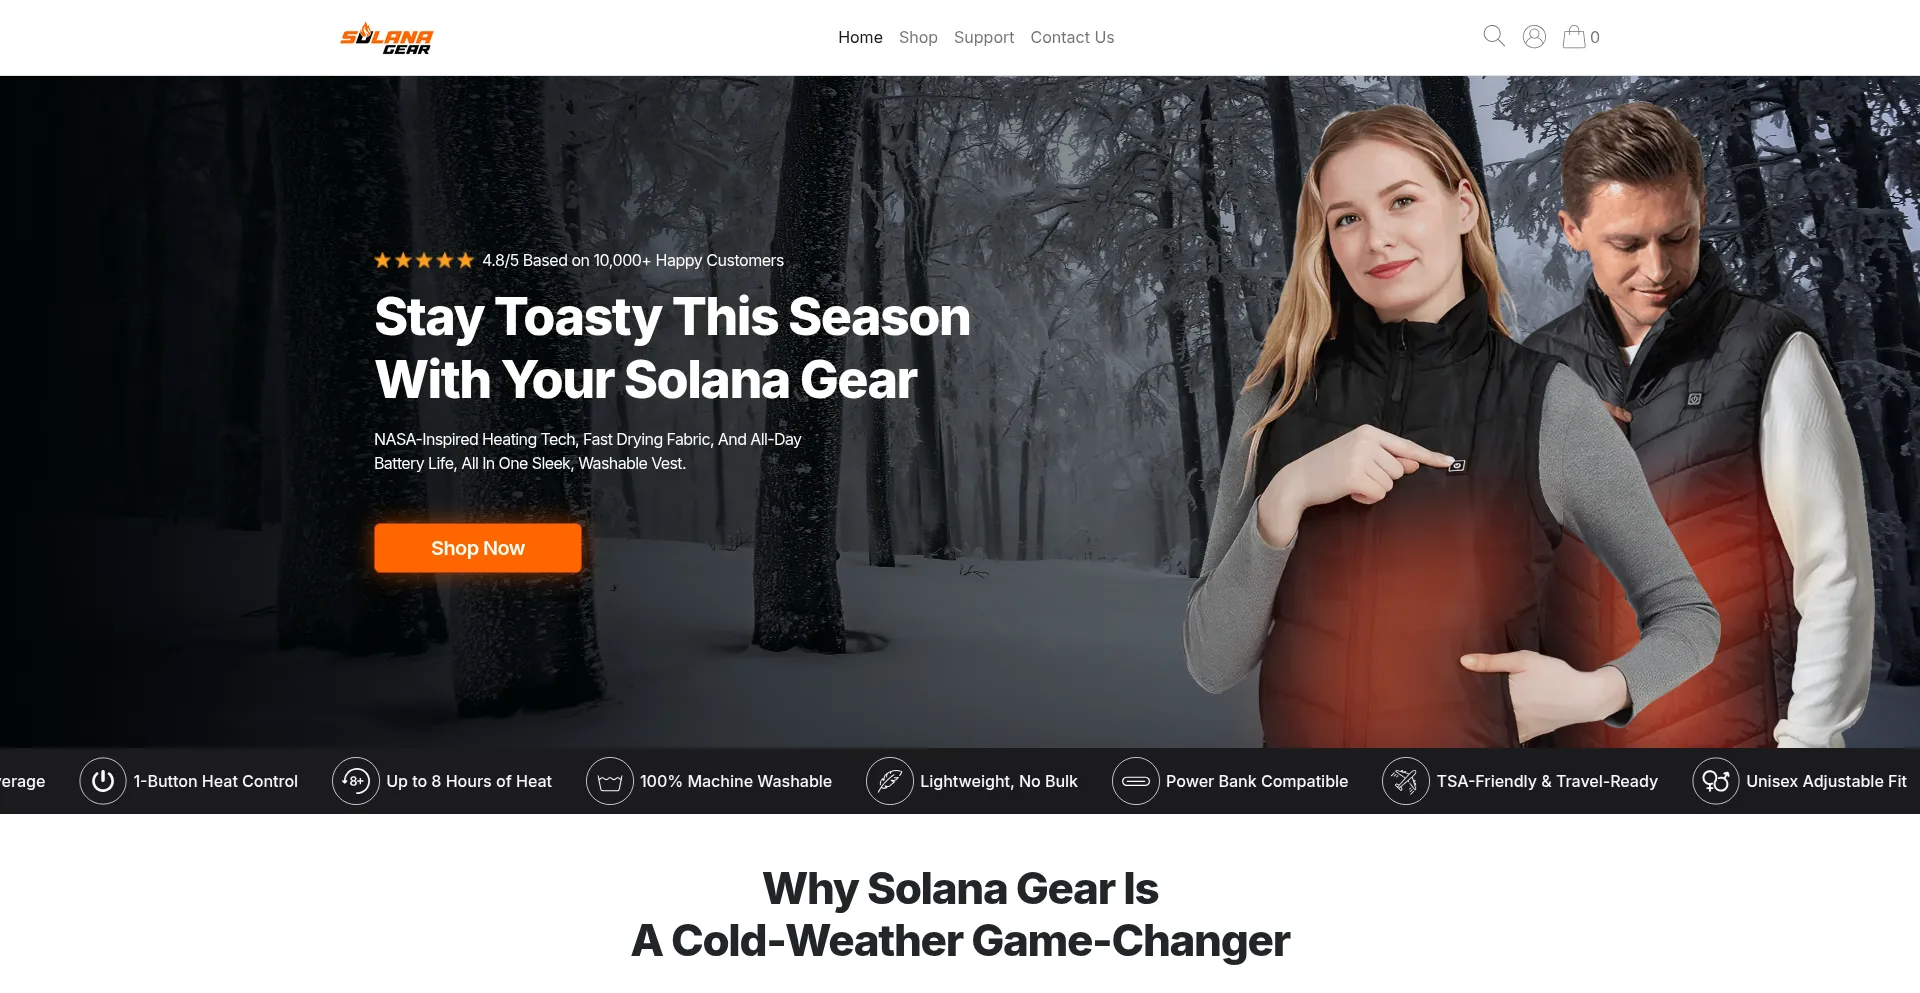Click the Stay Toasty This Season headline
The image size is (1920, 993).
pyautogui.click(x=672, y=348)
